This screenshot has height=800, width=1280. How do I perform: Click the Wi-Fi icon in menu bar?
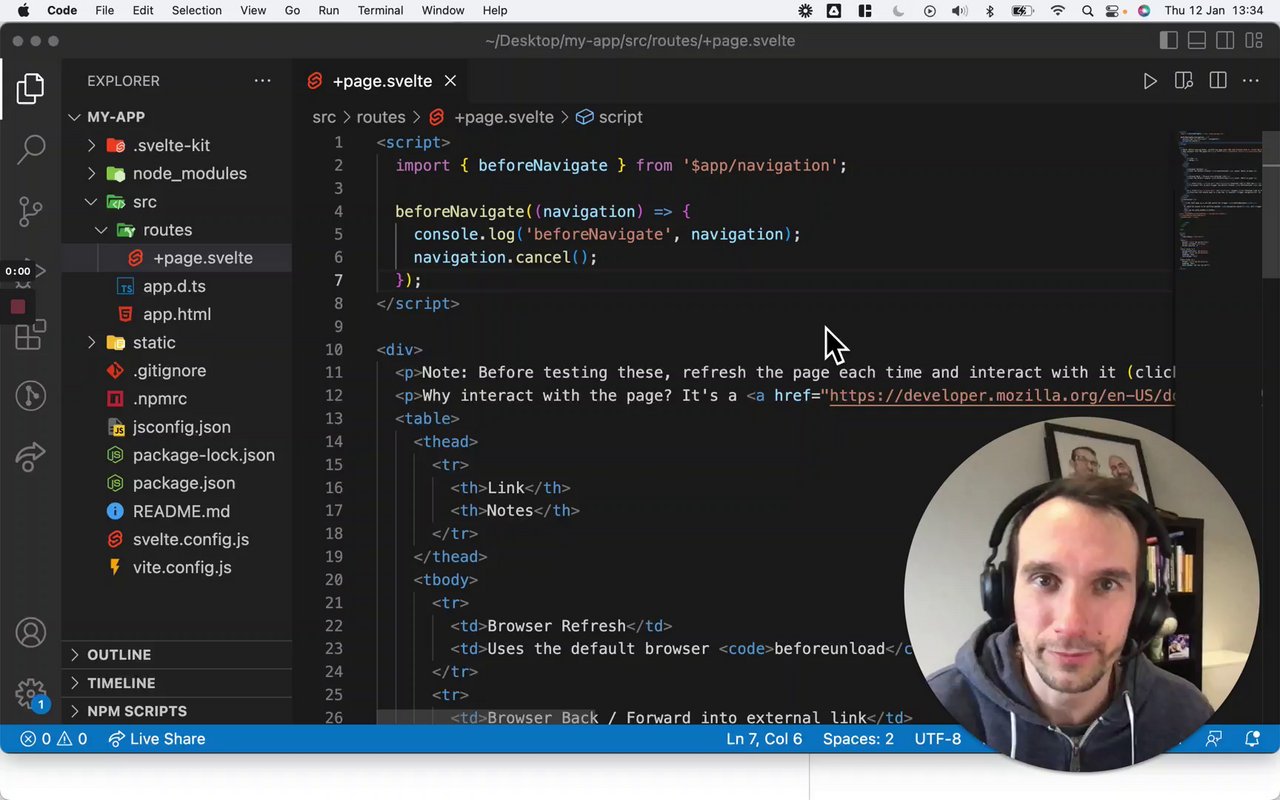pos(1058,11)
